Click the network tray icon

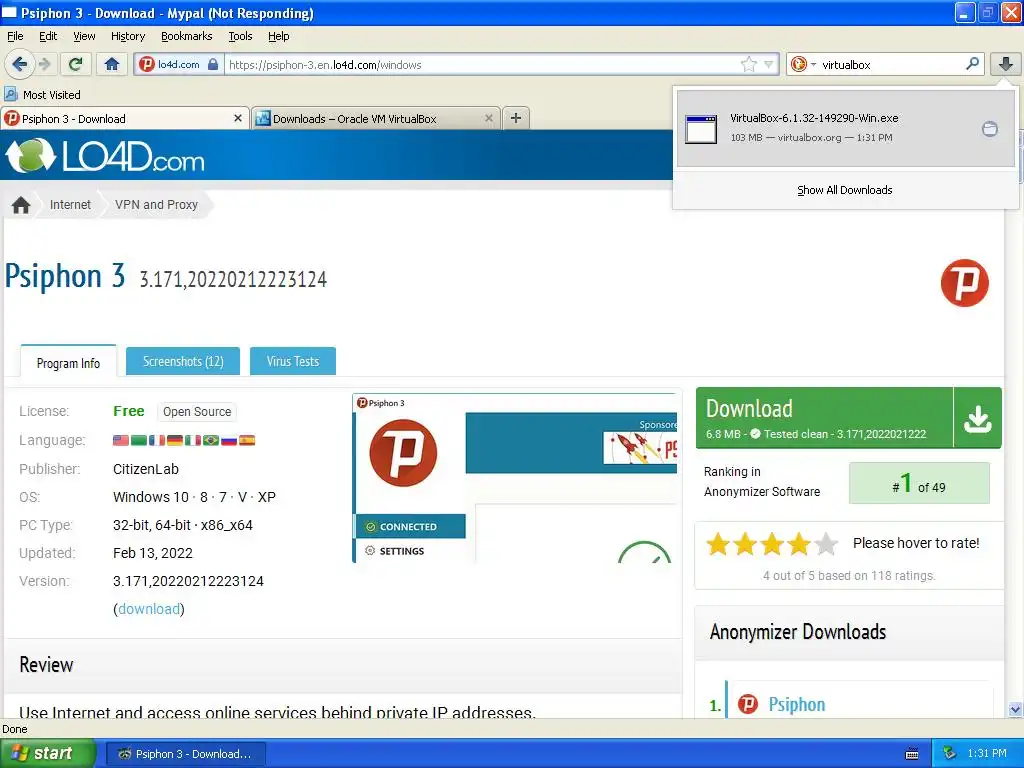(x=950, y=754)
